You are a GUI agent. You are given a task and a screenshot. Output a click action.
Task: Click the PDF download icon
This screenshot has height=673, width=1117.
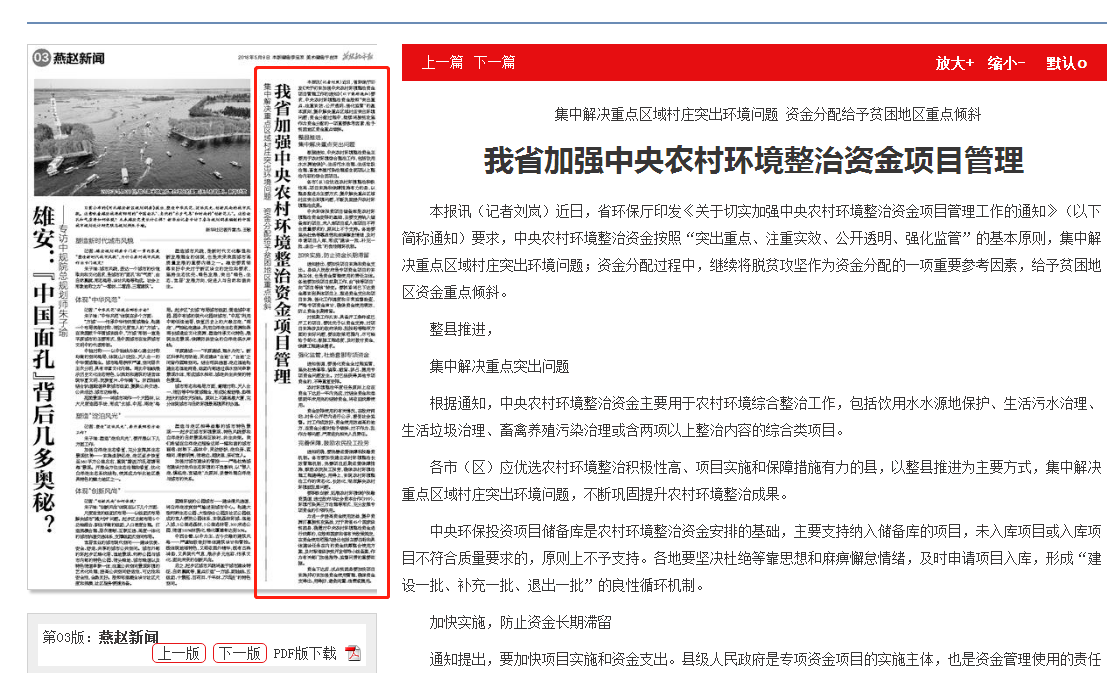[x=352, y=653]
